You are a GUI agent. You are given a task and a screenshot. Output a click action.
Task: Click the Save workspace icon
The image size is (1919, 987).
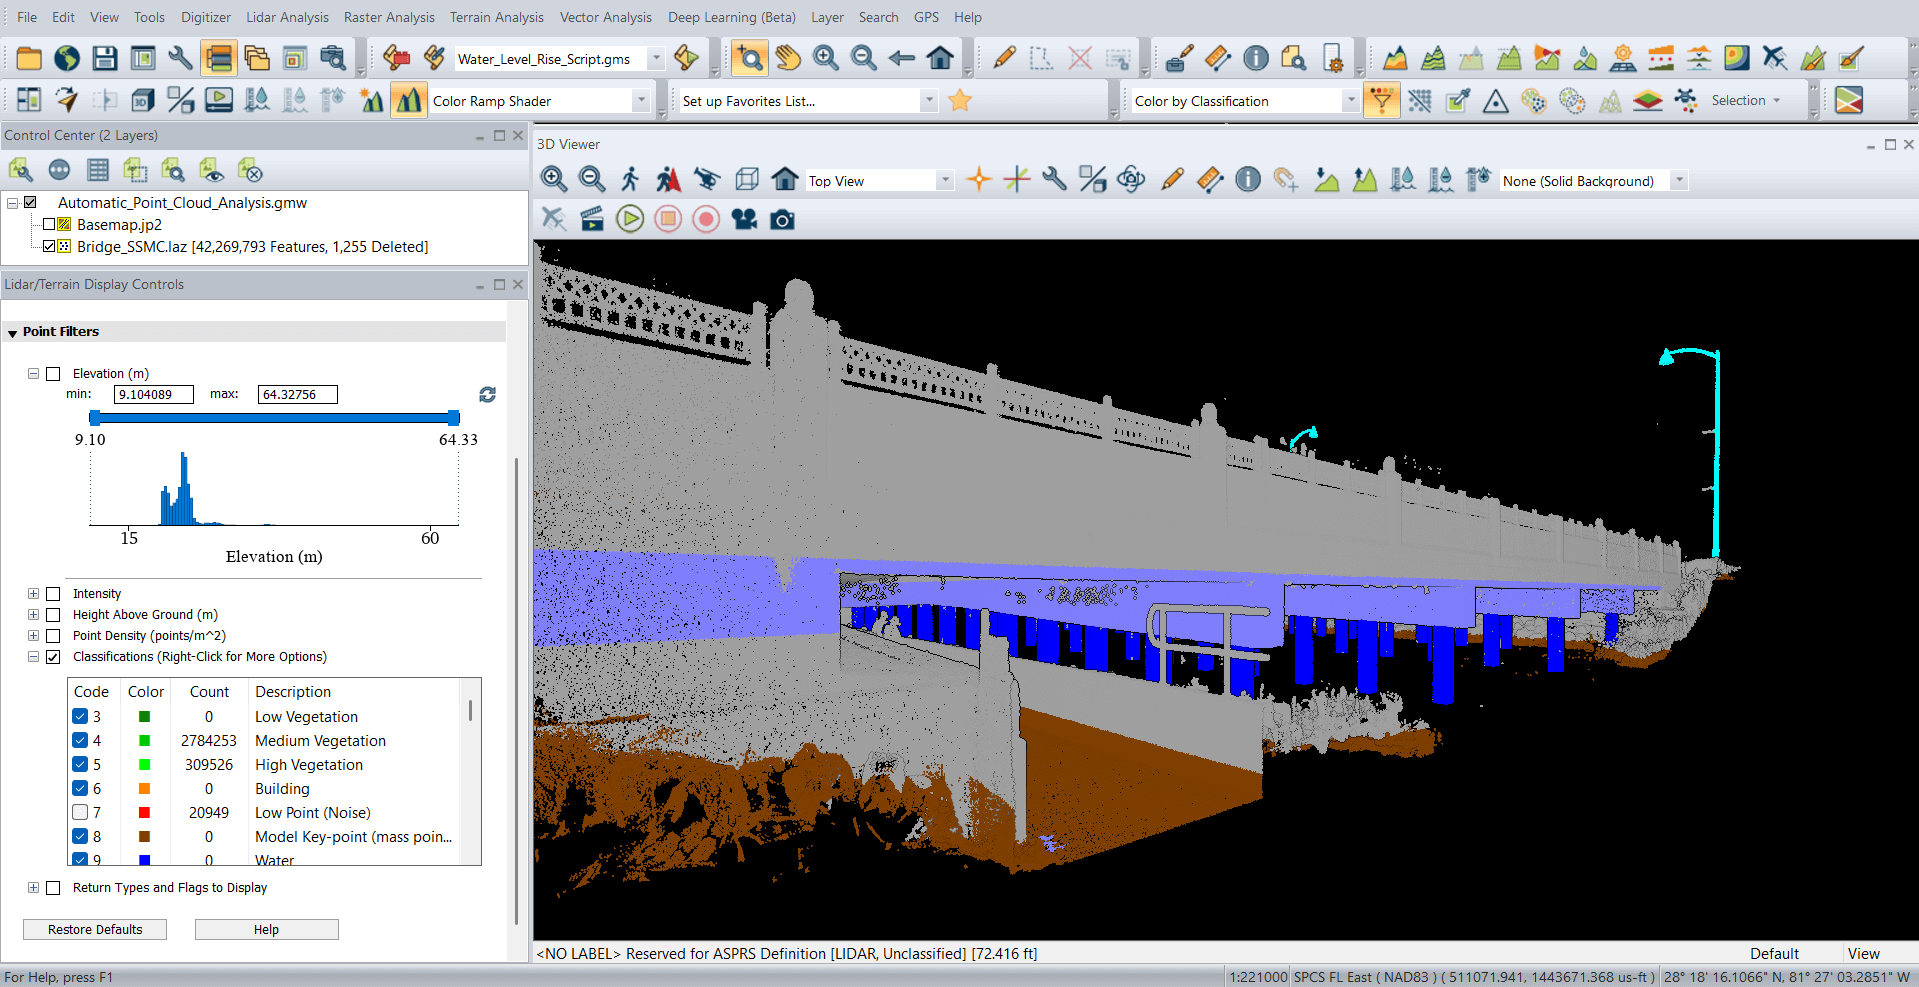coord(104,58)
